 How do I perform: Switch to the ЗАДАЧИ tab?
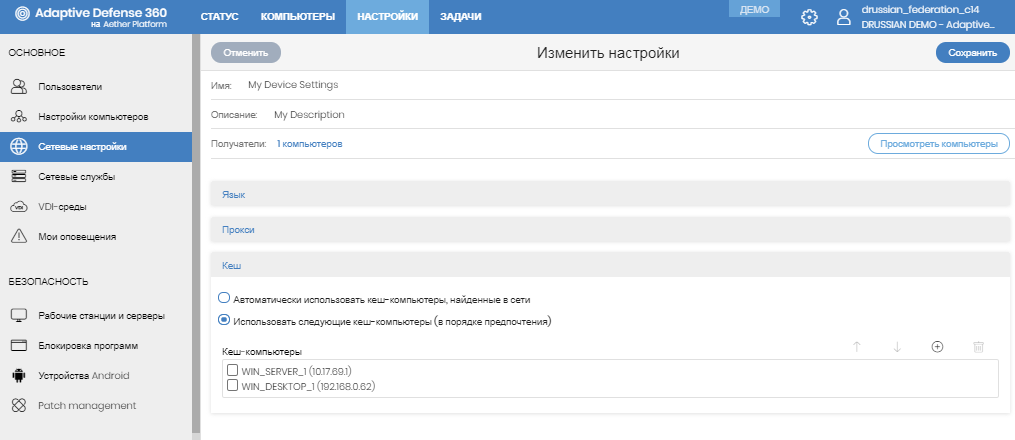click(x=461, y=17)
